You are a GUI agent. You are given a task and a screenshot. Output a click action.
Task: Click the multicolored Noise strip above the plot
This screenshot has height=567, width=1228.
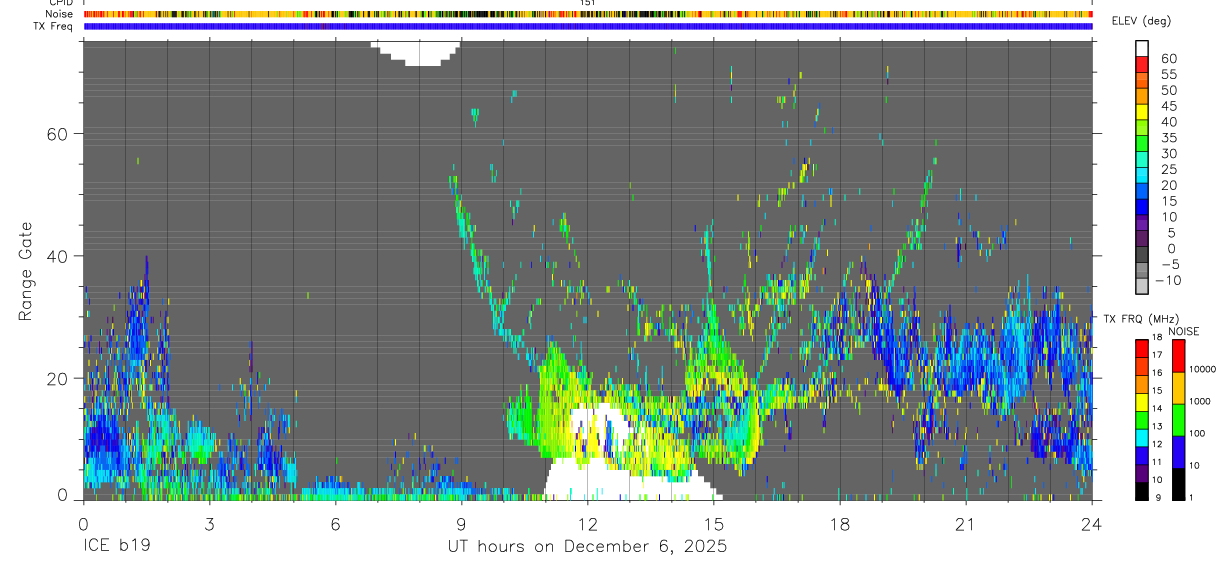click(x=588, y=14)
